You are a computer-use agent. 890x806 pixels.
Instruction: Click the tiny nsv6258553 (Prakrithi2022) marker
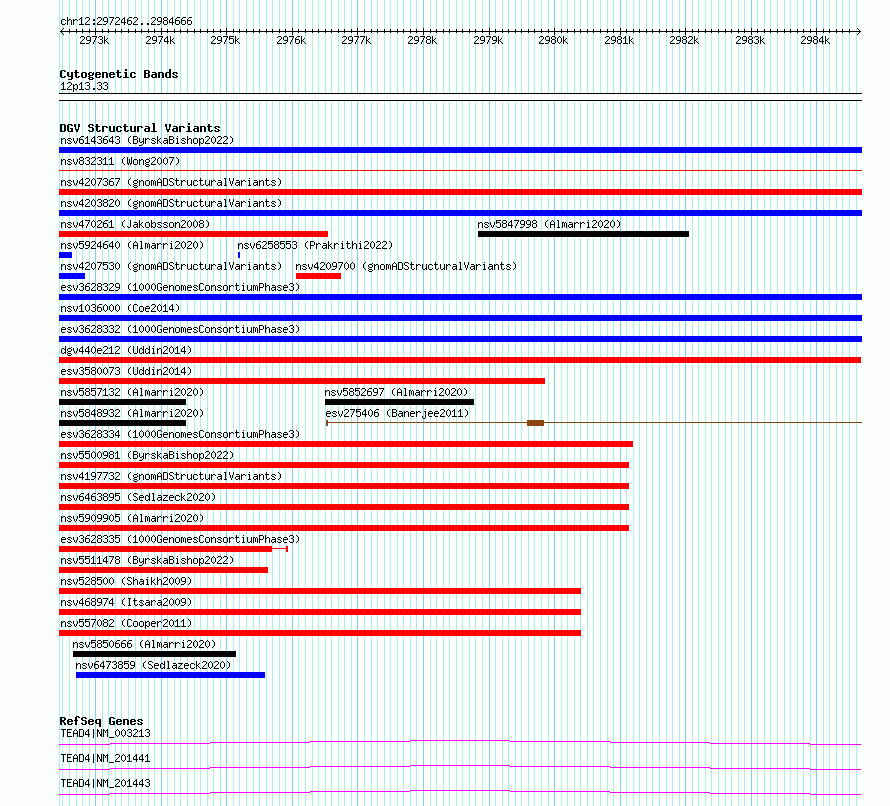pos(239,255)
